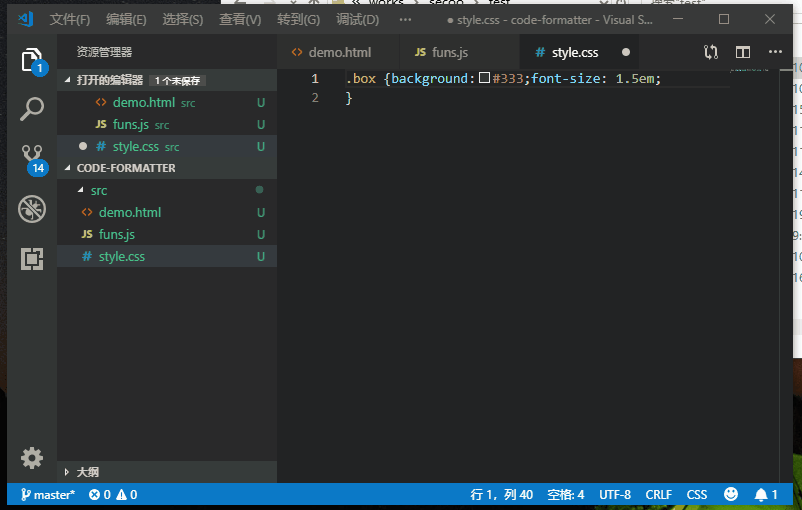
Task: Select funs.js in open editors list
Action: 167,124
